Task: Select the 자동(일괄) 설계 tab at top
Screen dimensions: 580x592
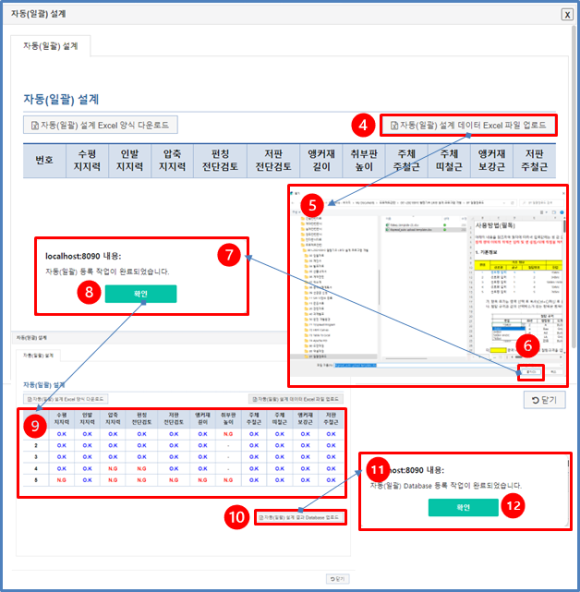Action: pyautogui.click(x=51, y=46)
